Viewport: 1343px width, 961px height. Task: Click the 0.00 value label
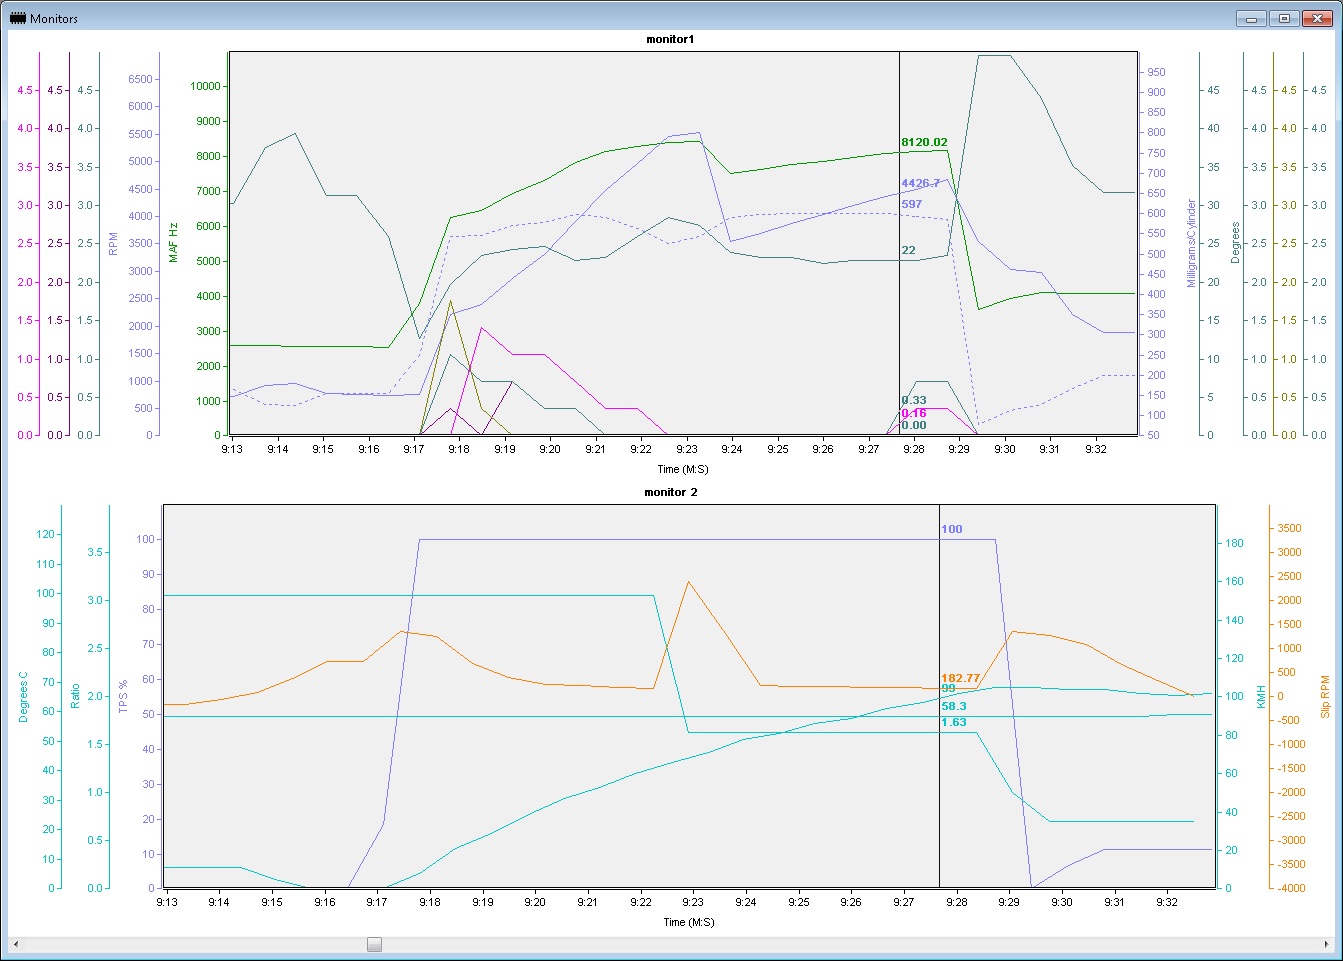point(913,425)
